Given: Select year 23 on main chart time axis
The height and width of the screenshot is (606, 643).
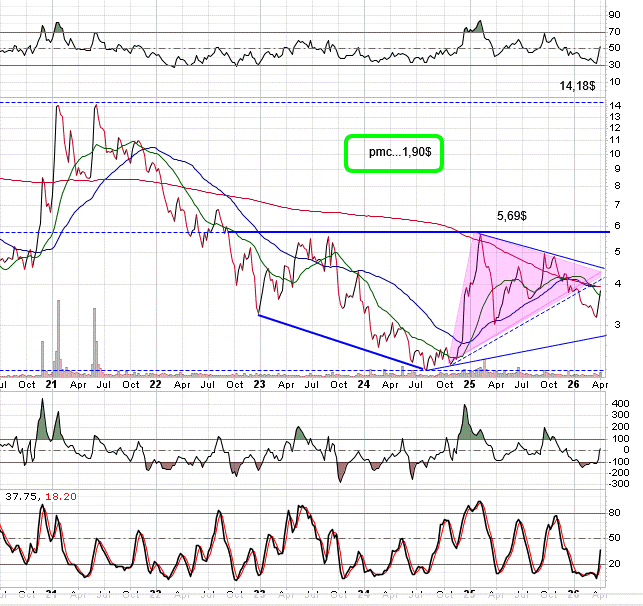Looking at the screenshot, I should [x=259, y=384].
